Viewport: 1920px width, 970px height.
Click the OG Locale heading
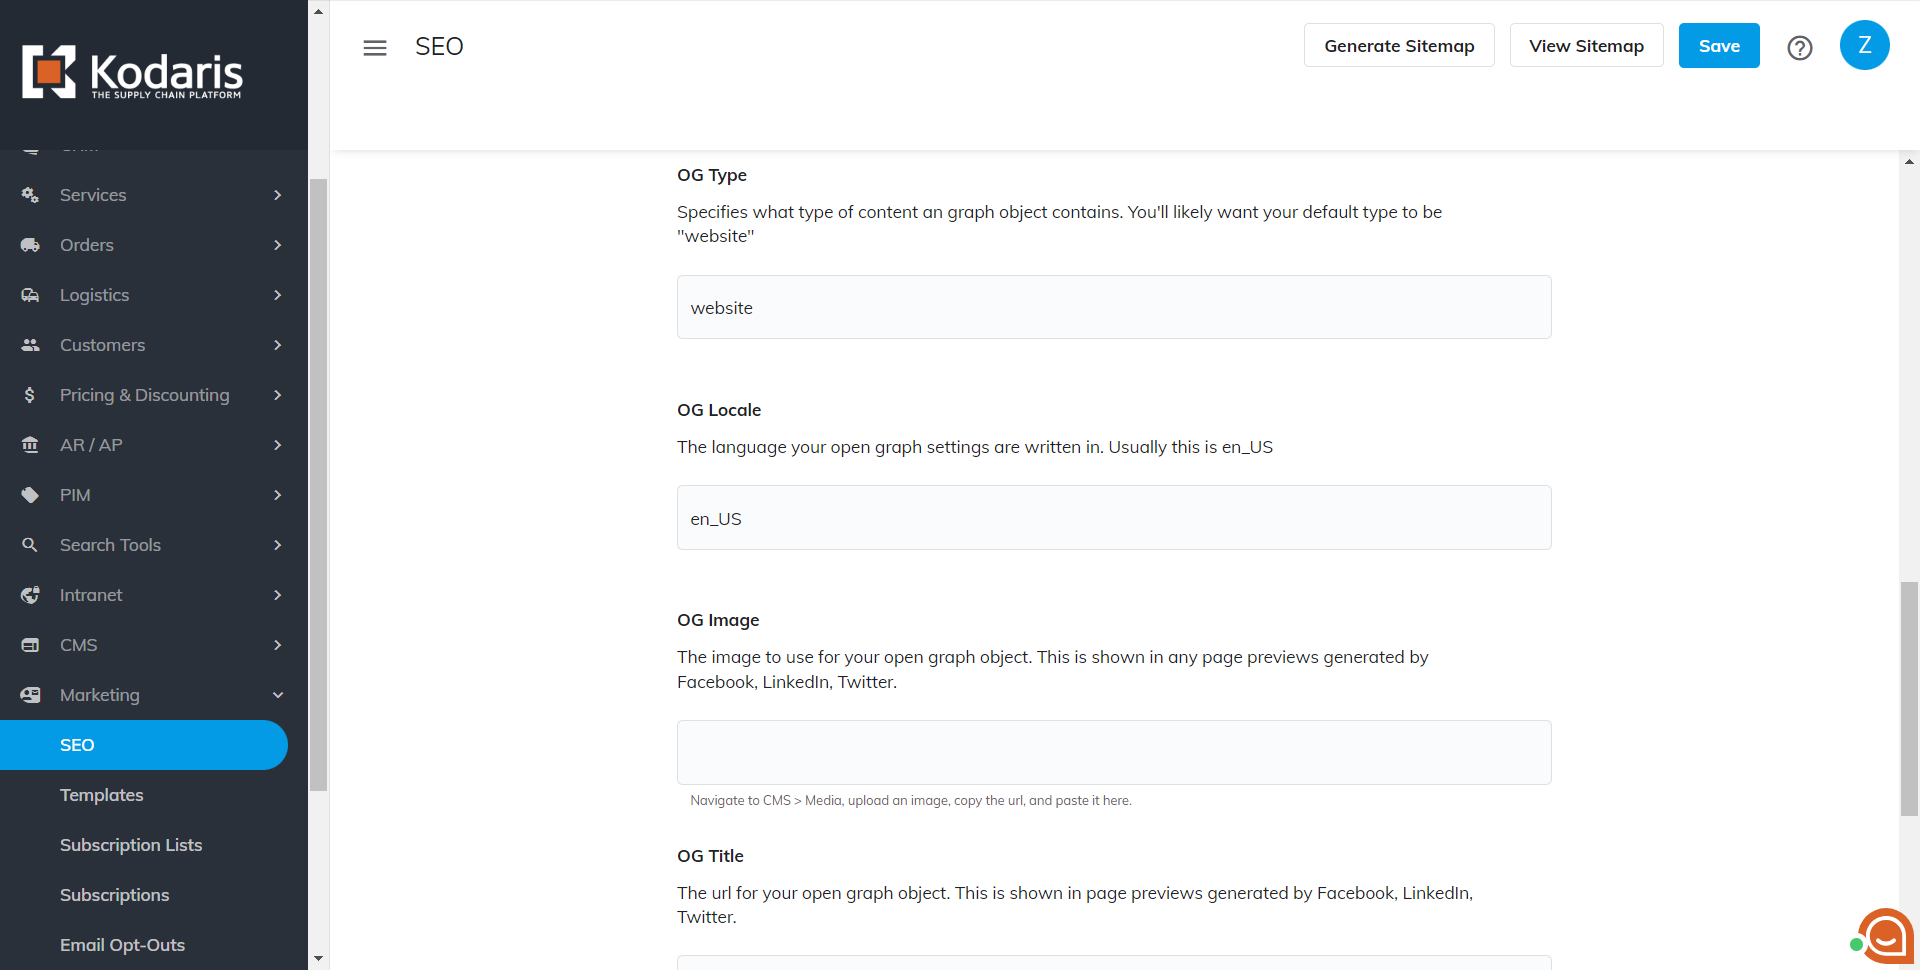click(719, 410)
